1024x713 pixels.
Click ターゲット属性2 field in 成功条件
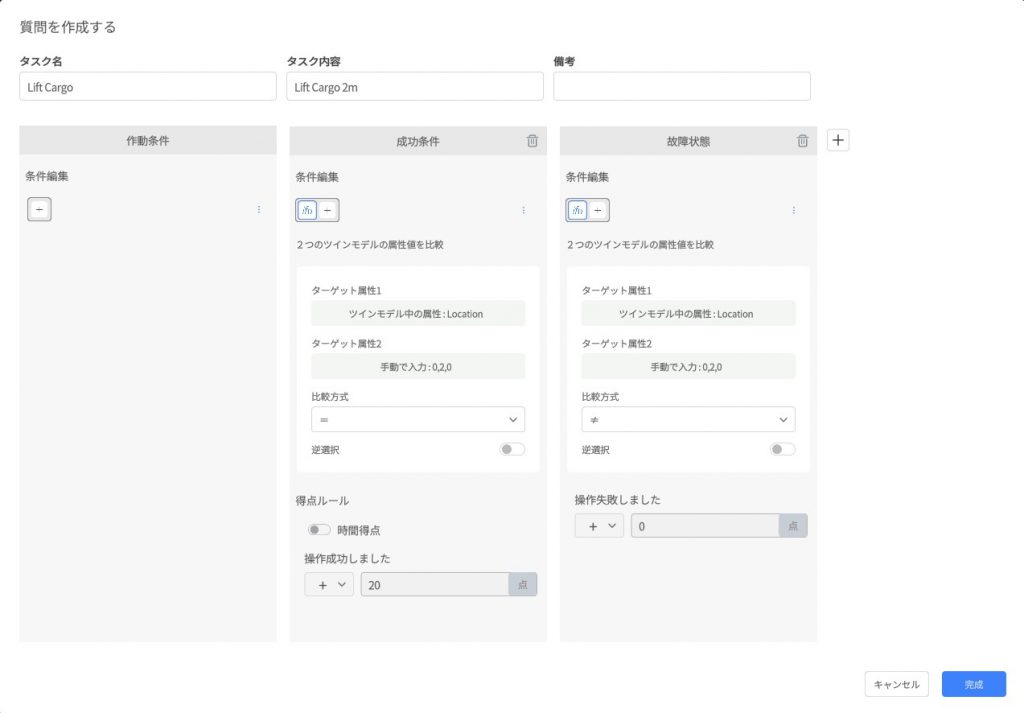click(x=418, y=367)
